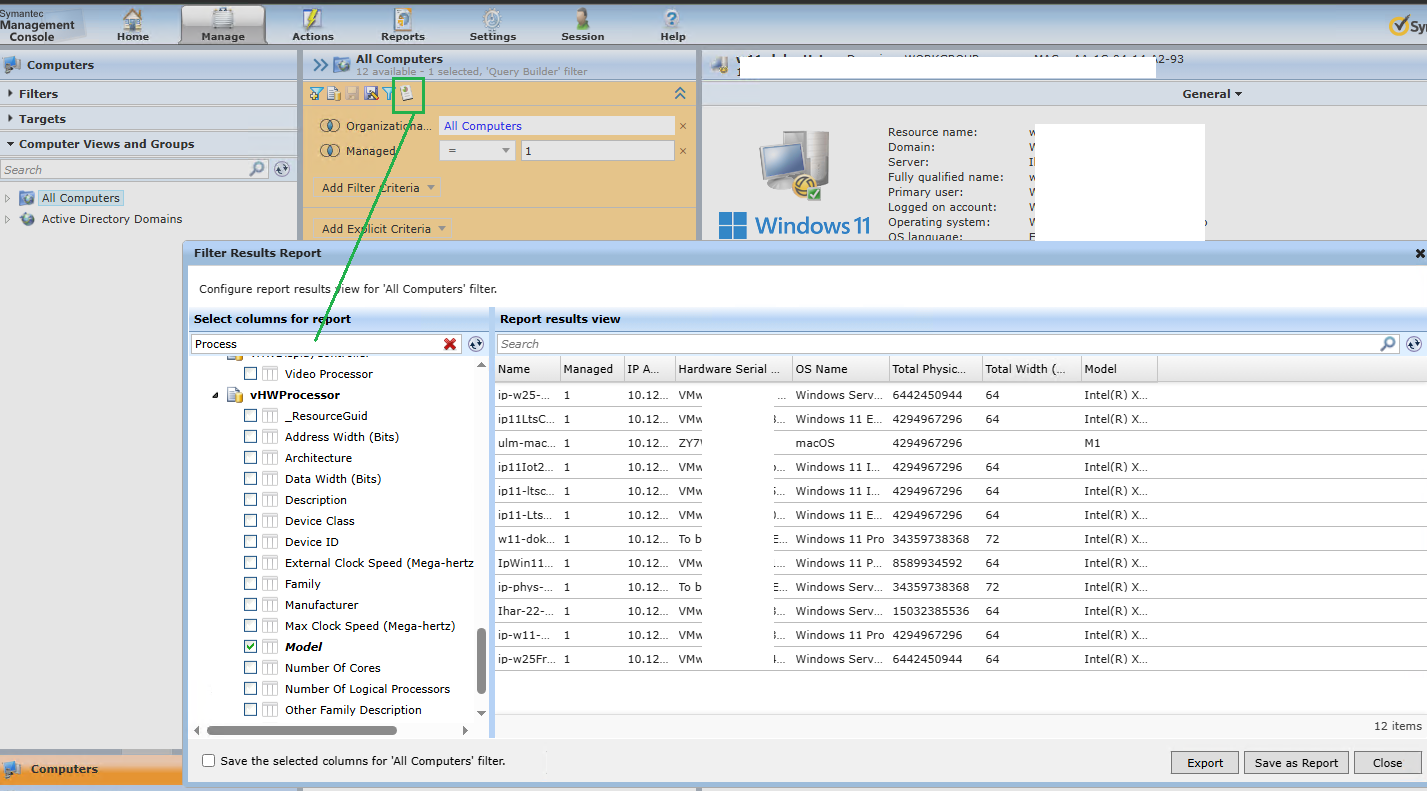Click the Close button in report dialog
This screenshot has height=791, width=1427.
coord(1387,763)
